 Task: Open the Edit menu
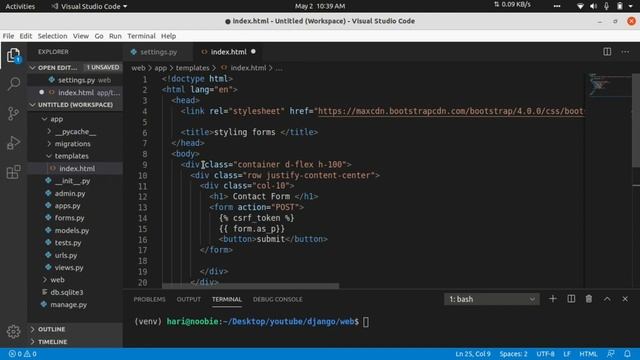tap(26, 36)
